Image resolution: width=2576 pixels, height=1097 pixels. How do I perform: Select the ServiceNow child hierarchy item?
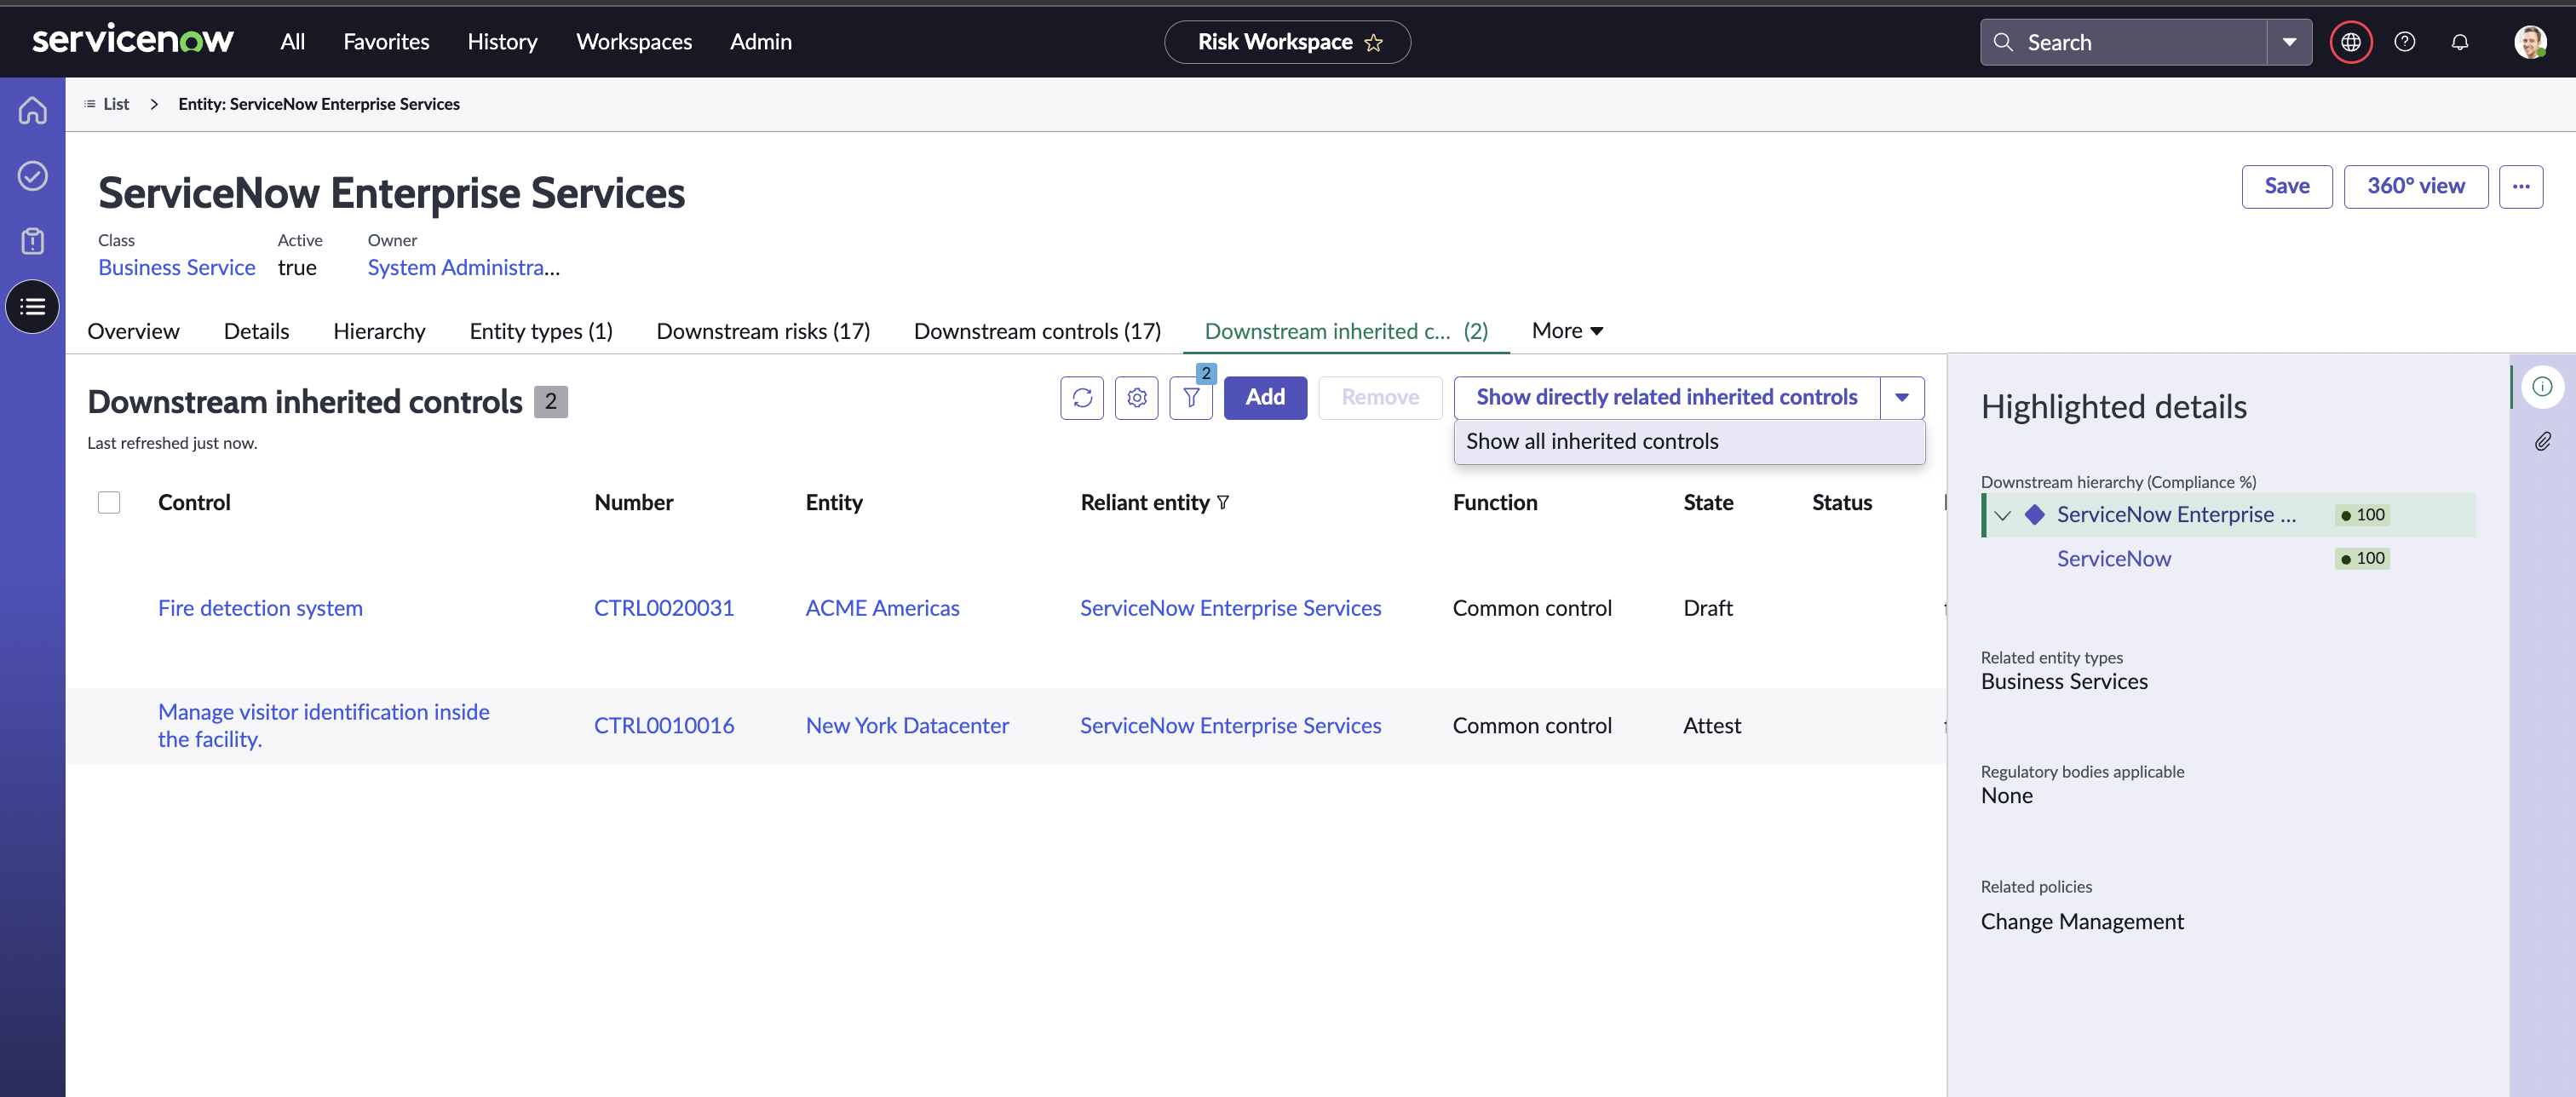coord(2114,559)
